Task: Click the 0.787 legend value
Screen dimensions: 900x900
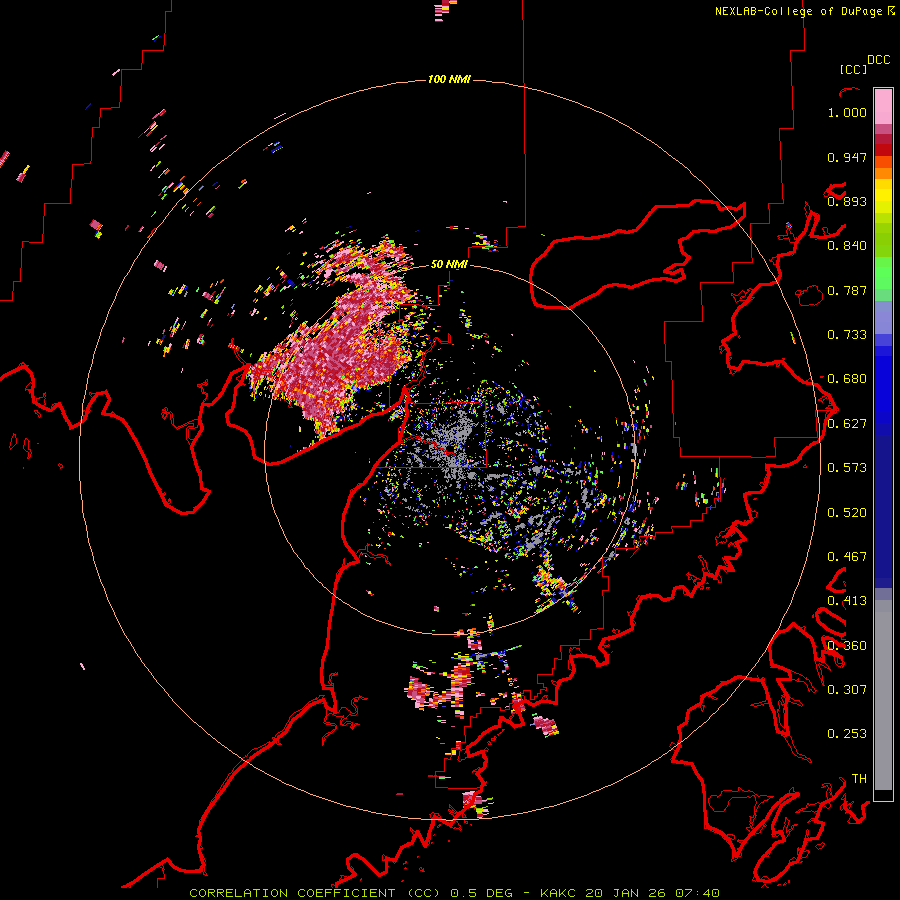Action: 847,290
